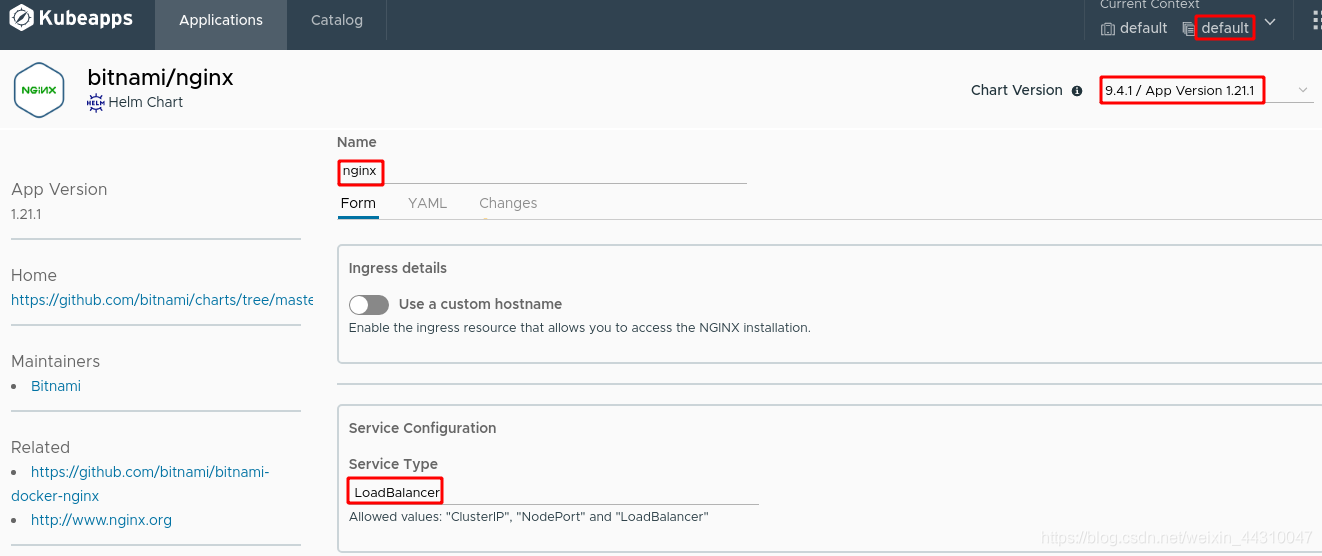Click the Kubeapps brand name
This screenshot has height=556, width=1322.
click(x=85, y=18)
